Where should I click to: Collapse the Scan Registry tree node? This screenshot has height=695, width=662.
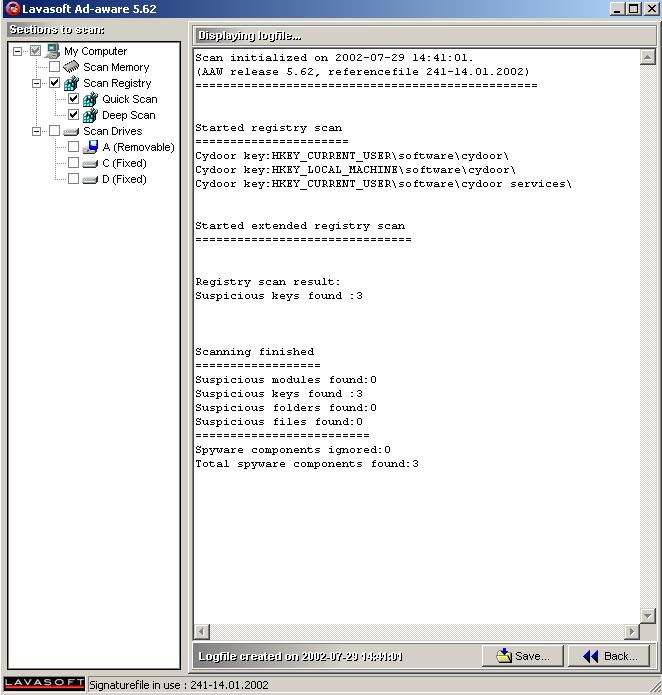[x=36, y=83]
